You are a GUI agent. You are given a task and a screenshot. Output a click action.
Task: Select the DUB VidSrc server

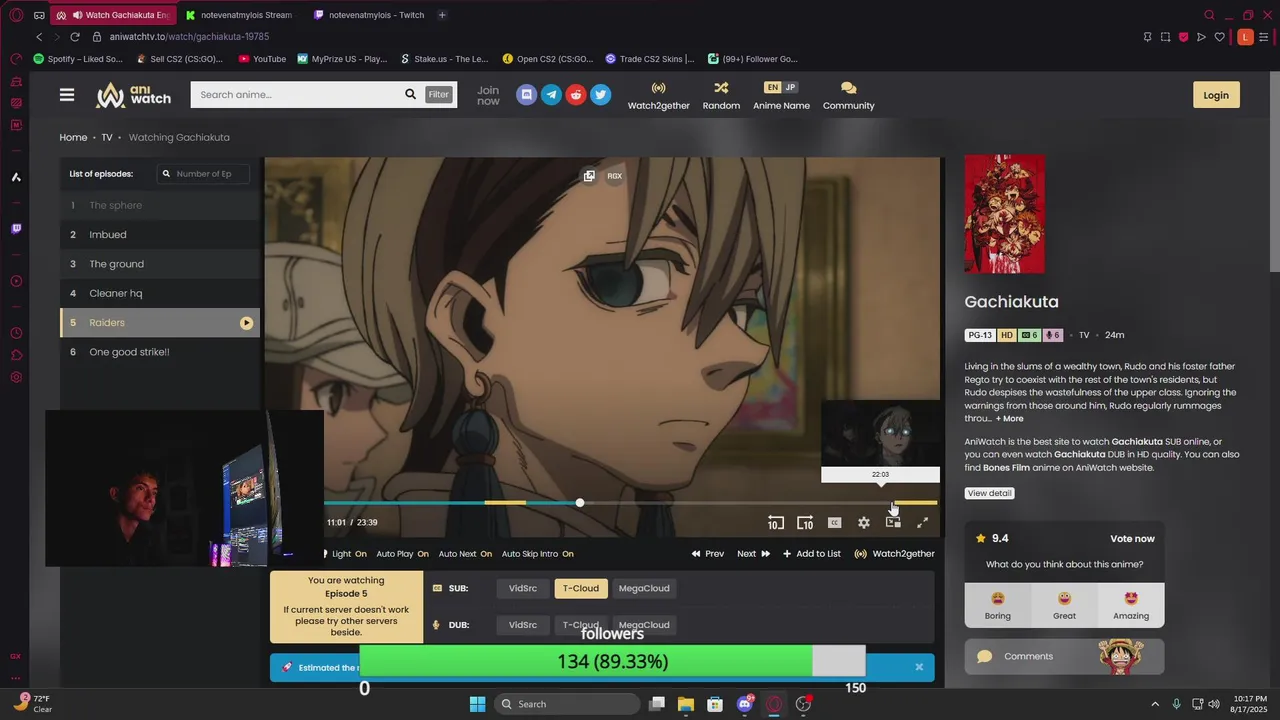point(523,625)
